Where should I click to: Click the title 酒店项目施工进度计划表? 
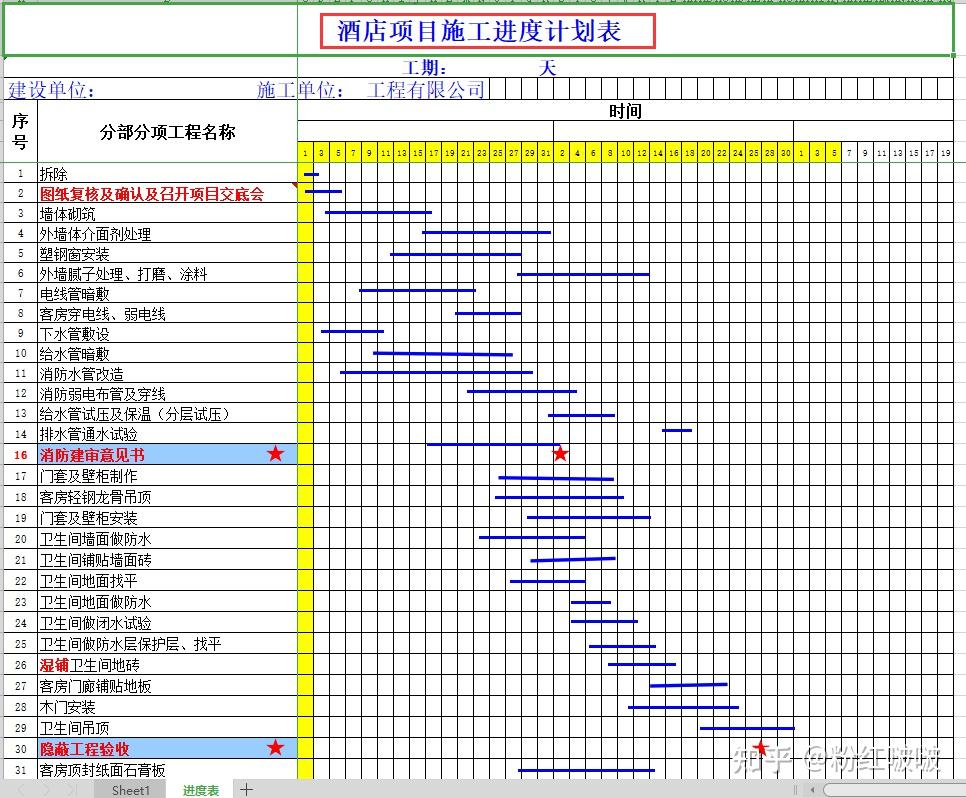(488, 31)
